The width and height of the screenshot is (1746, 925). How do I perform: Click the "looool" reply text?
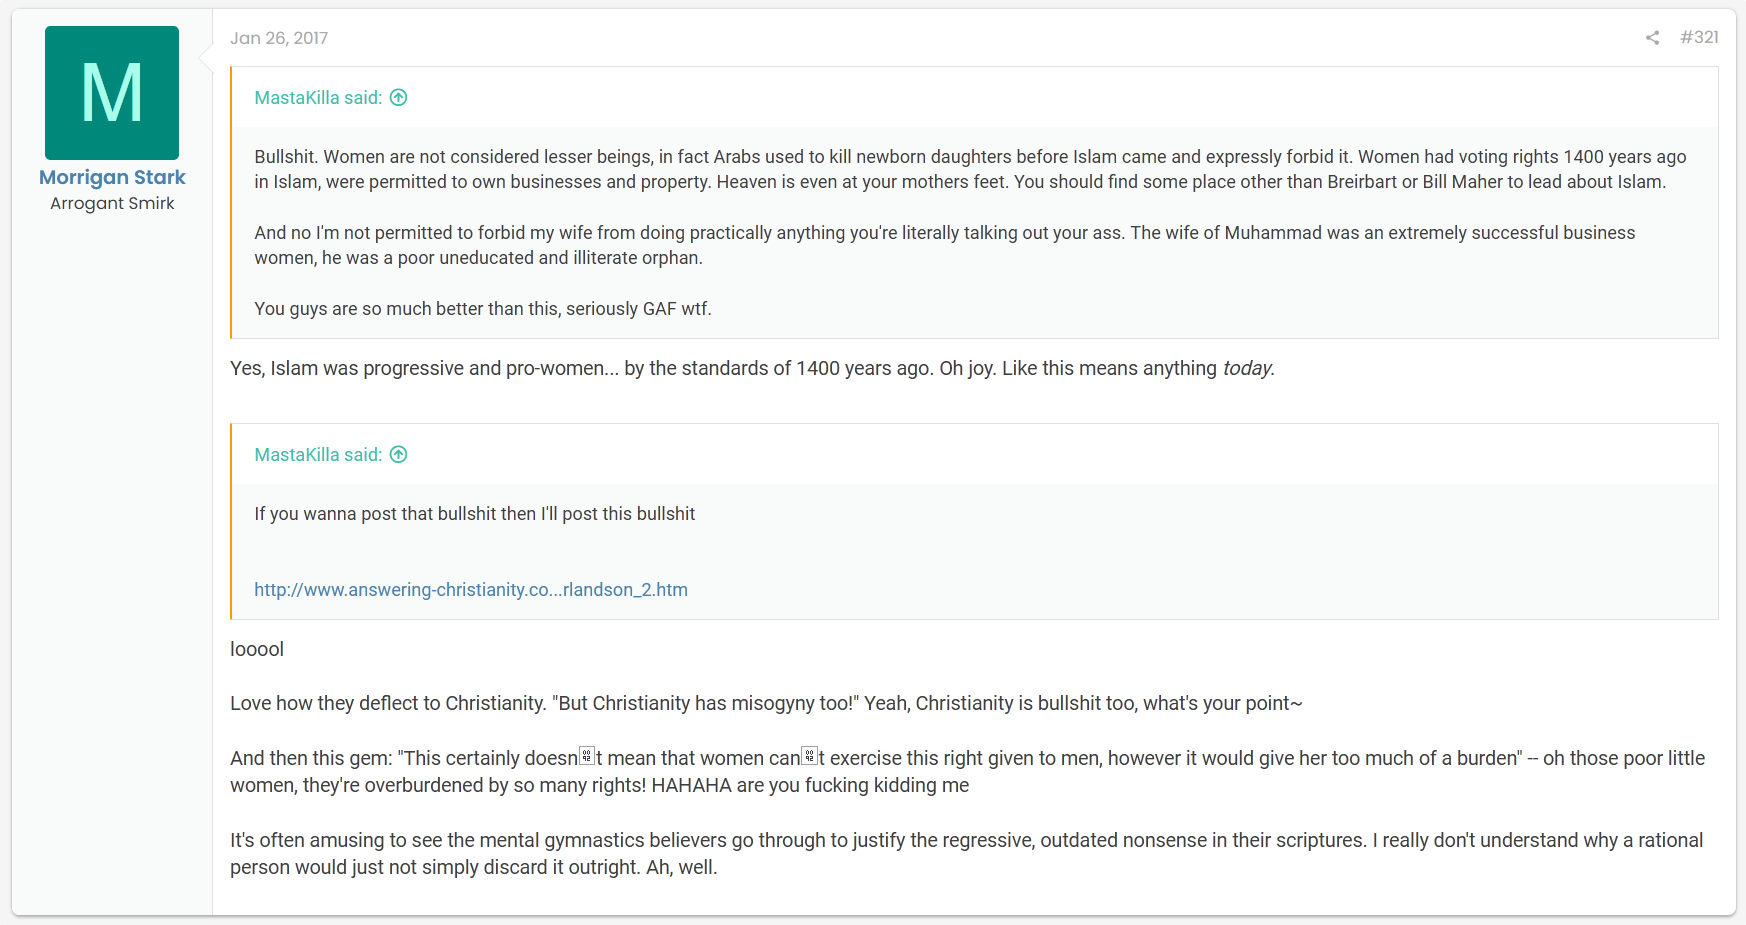pyautogui.click(x=257, y=649)
